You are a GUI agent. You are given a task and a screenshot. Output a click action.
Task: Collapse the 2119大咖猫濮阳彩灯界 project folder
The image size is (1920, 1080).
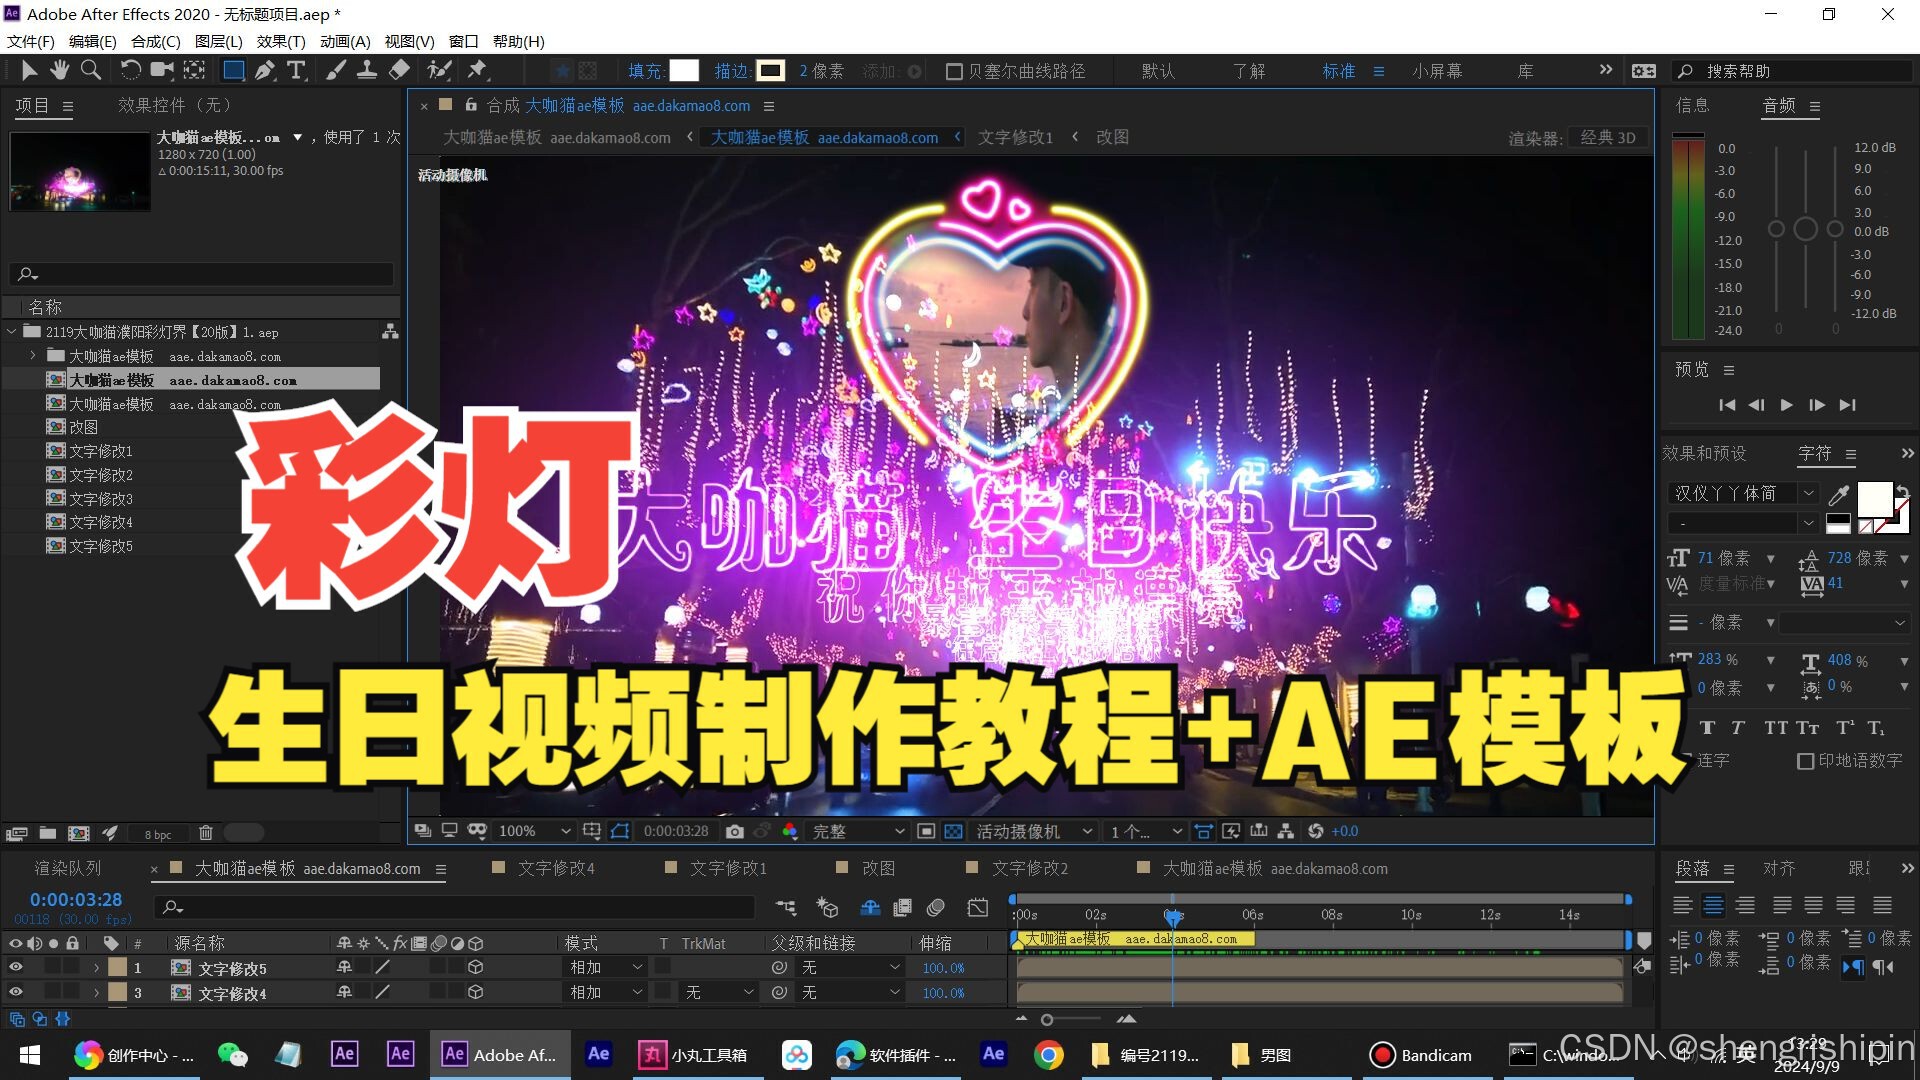tap(12, 332)
